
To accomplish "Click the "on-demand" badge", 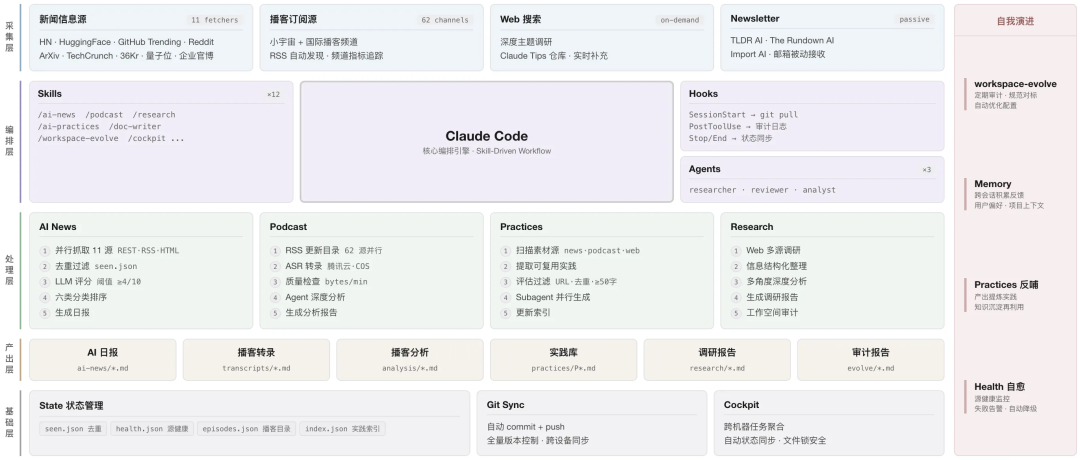I will [680, 20].
